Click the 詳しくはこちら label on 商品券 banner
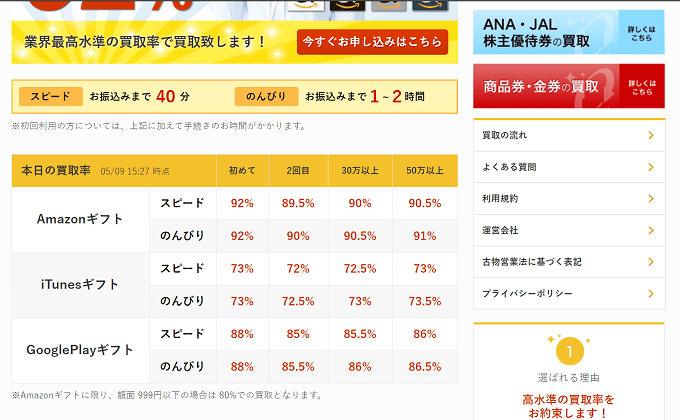The height and width of the screenshot is (420, 680). pyautogui.click(x=641, y=87)
